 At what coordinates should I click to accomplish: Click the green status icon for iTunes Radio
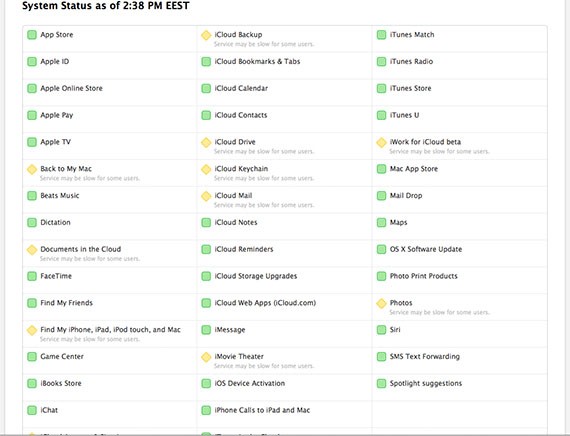[381, 62]
